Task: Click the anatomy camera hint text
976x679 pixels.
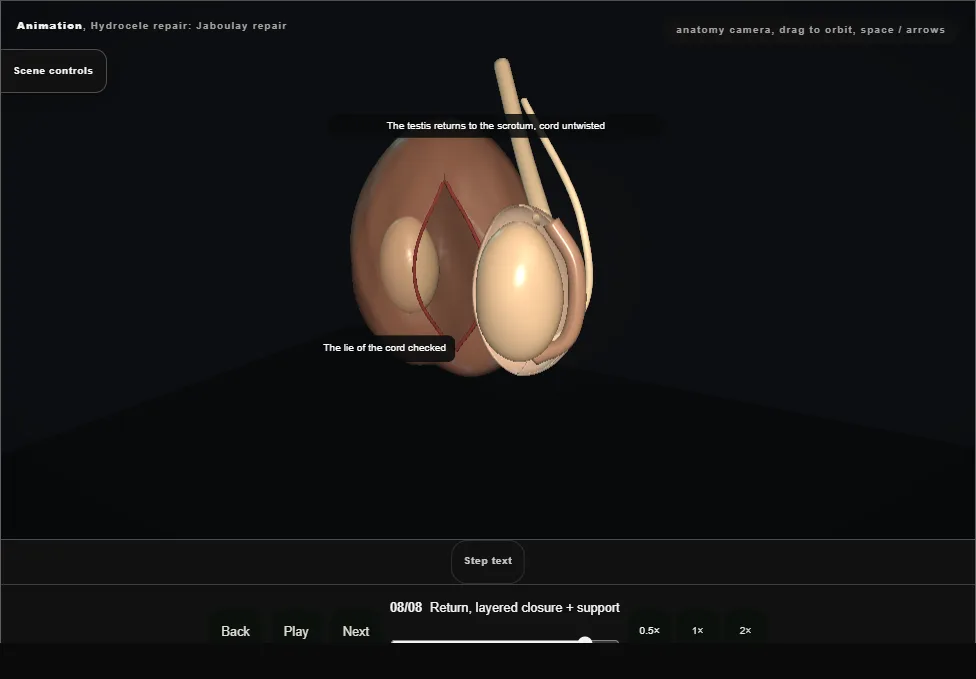Action: [x=810, y=30]
